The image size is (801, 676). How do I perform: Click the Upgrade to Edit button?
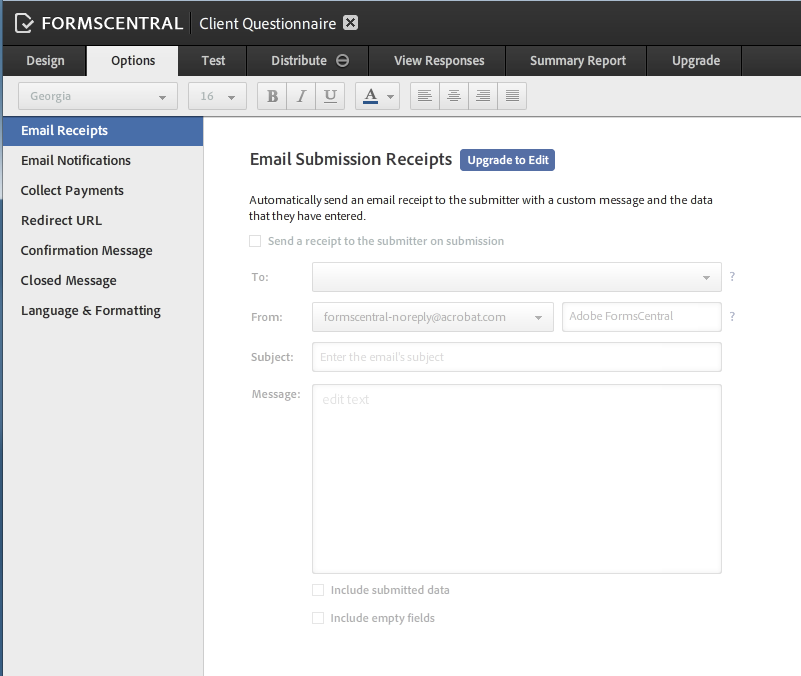point(507,160)
